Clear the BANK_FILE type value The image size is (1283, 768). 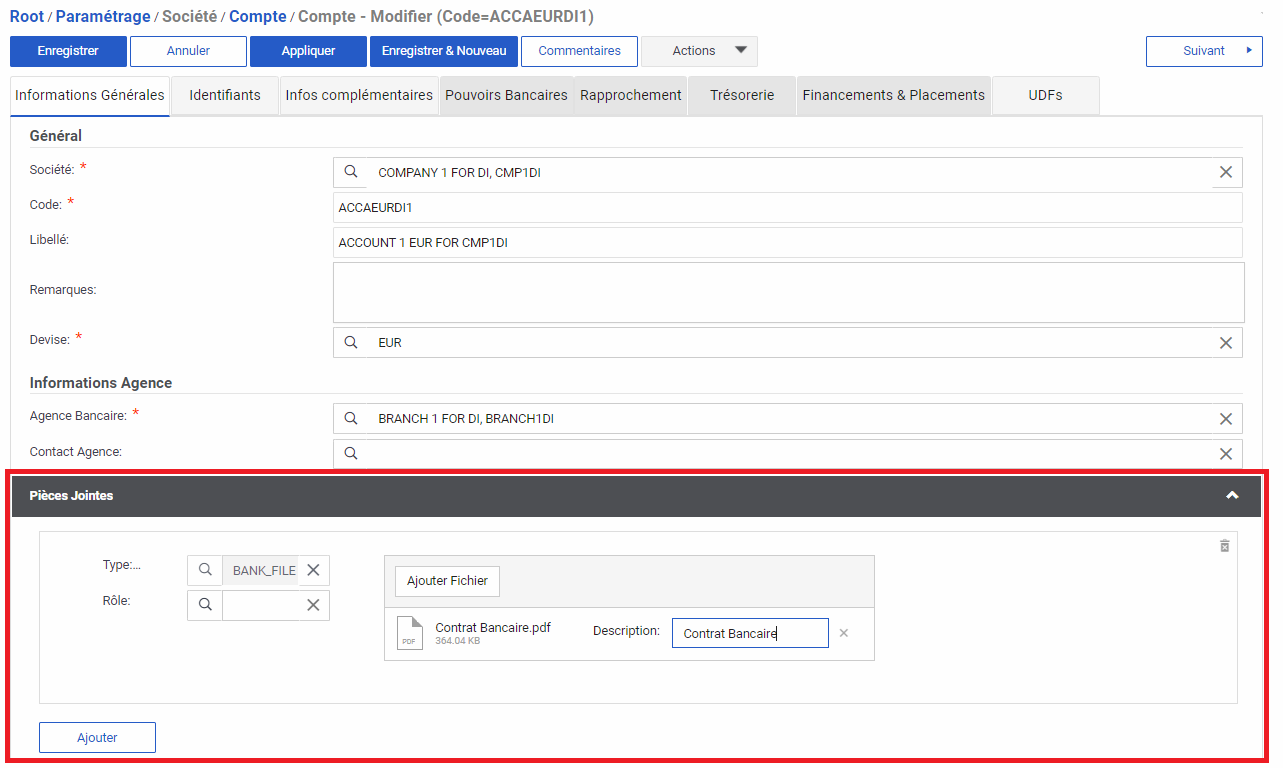click(313, 570)
